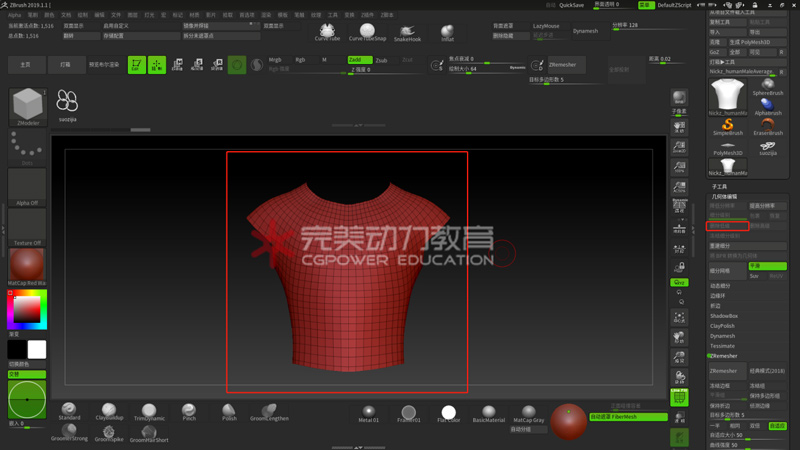Select the AlphaBrush tool thumbnail
800x450 pixels.
768,107
